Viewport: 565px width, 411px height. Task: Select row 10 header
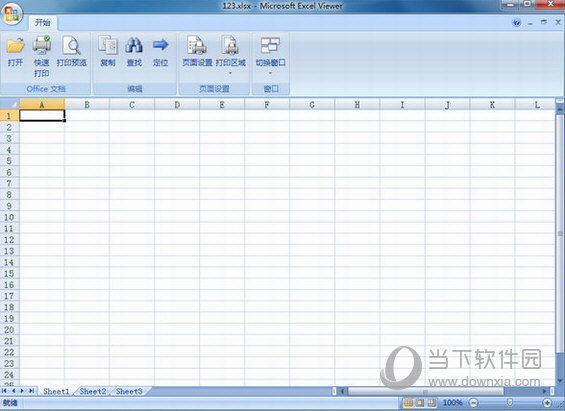(9, 217)
